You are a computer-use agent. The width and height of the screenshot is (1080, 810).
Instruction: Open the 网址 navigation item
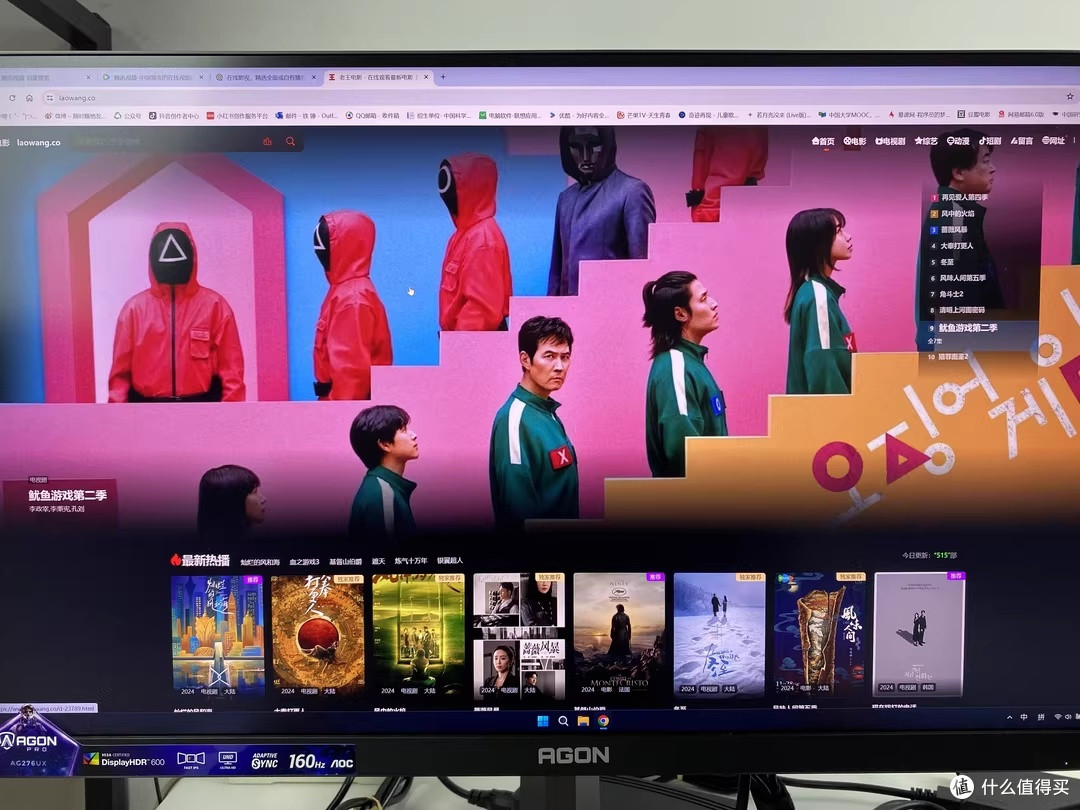pyautogui.click(x=1053, y=141)
